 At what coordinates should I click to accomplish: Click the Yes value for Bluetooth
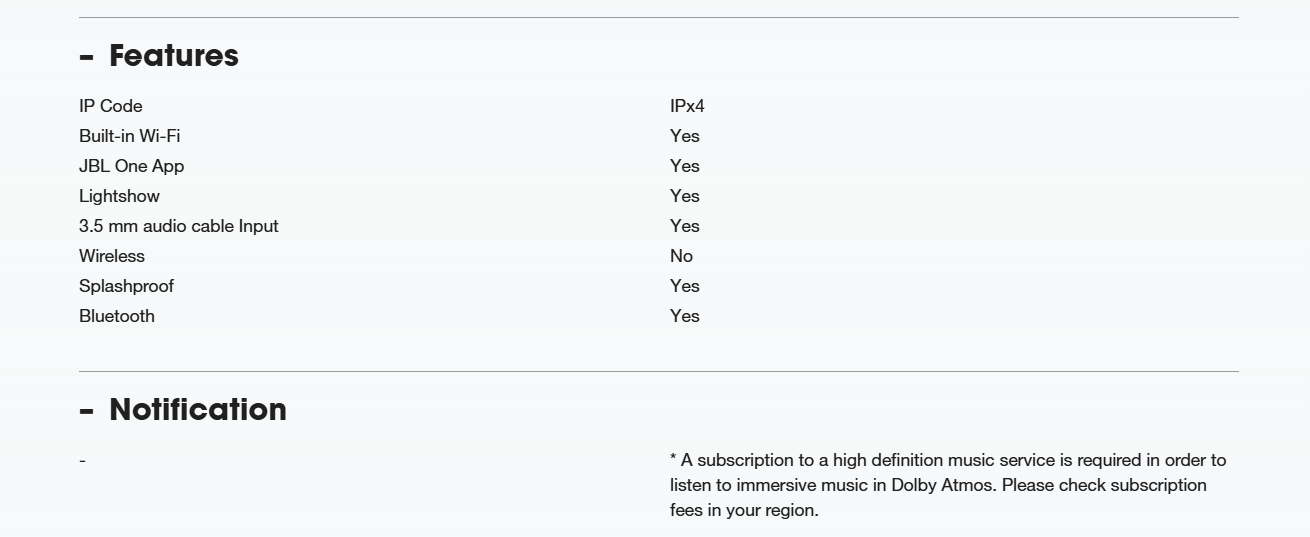685,316
